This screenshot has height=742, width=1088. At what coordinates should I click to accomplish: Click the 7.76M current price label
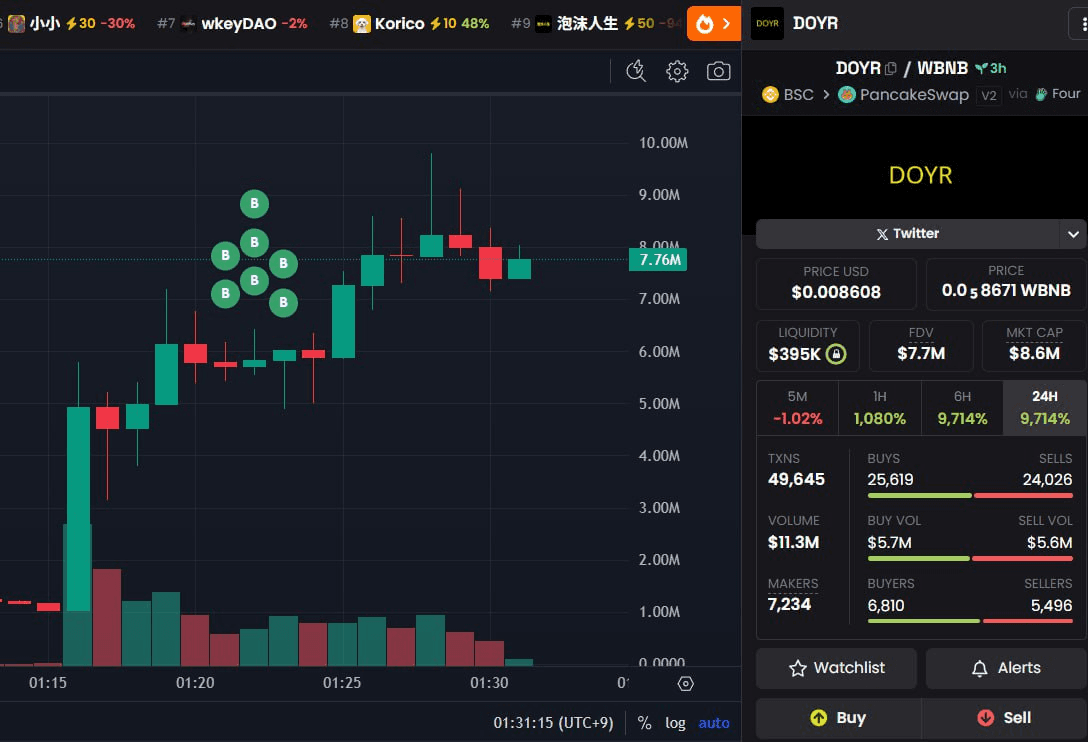pyautogui.click(x=659, y=260)
